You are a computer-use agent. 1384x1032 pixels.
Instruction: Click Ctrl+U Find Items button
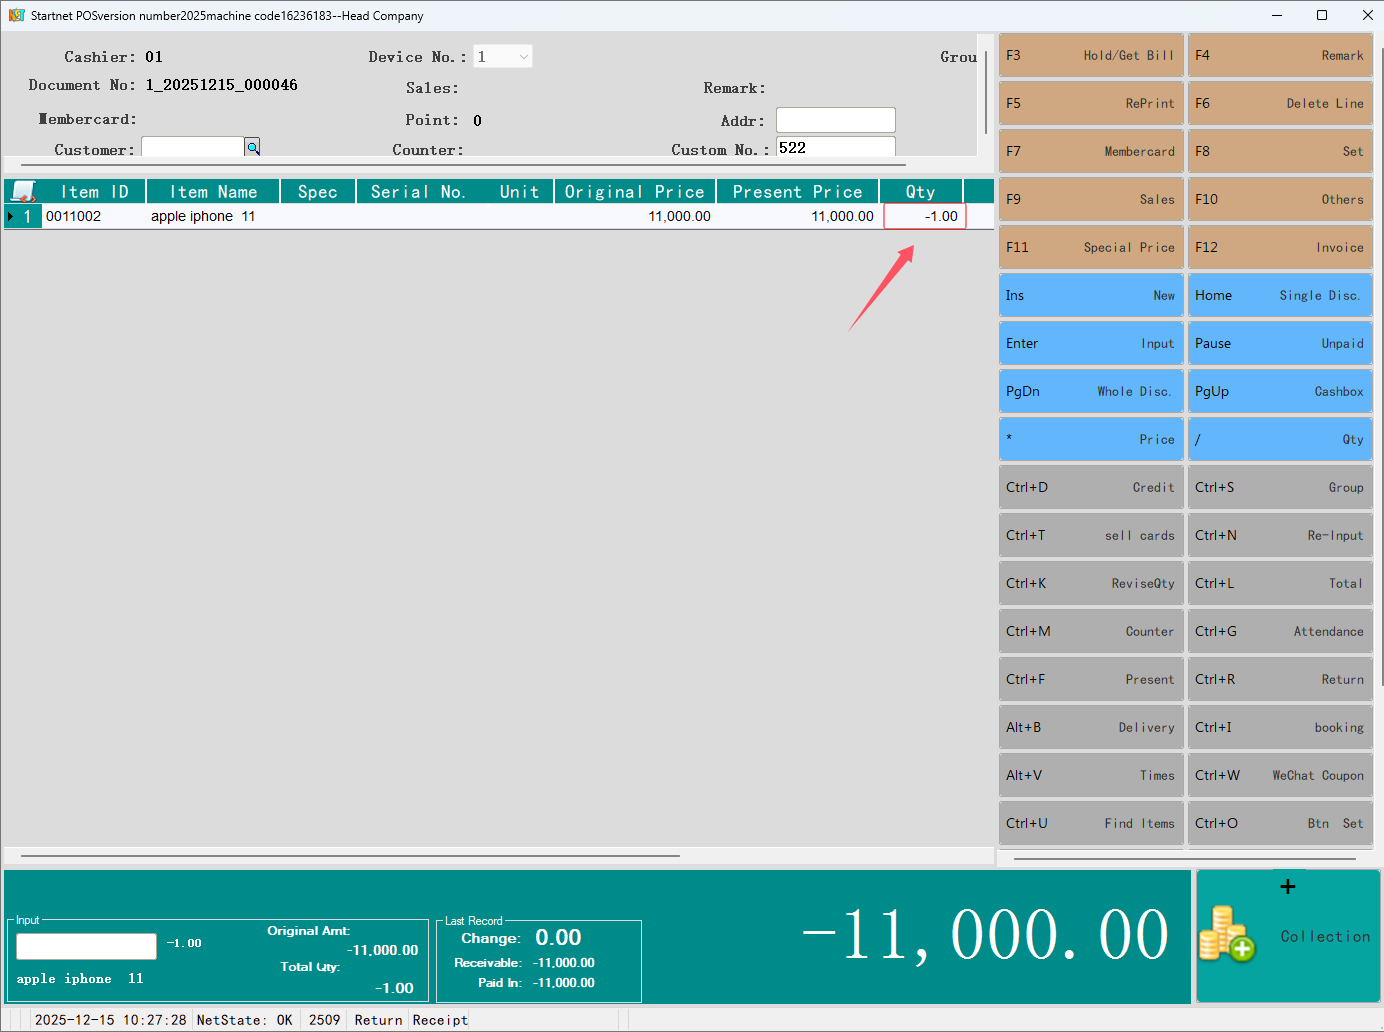point(1090,823)
